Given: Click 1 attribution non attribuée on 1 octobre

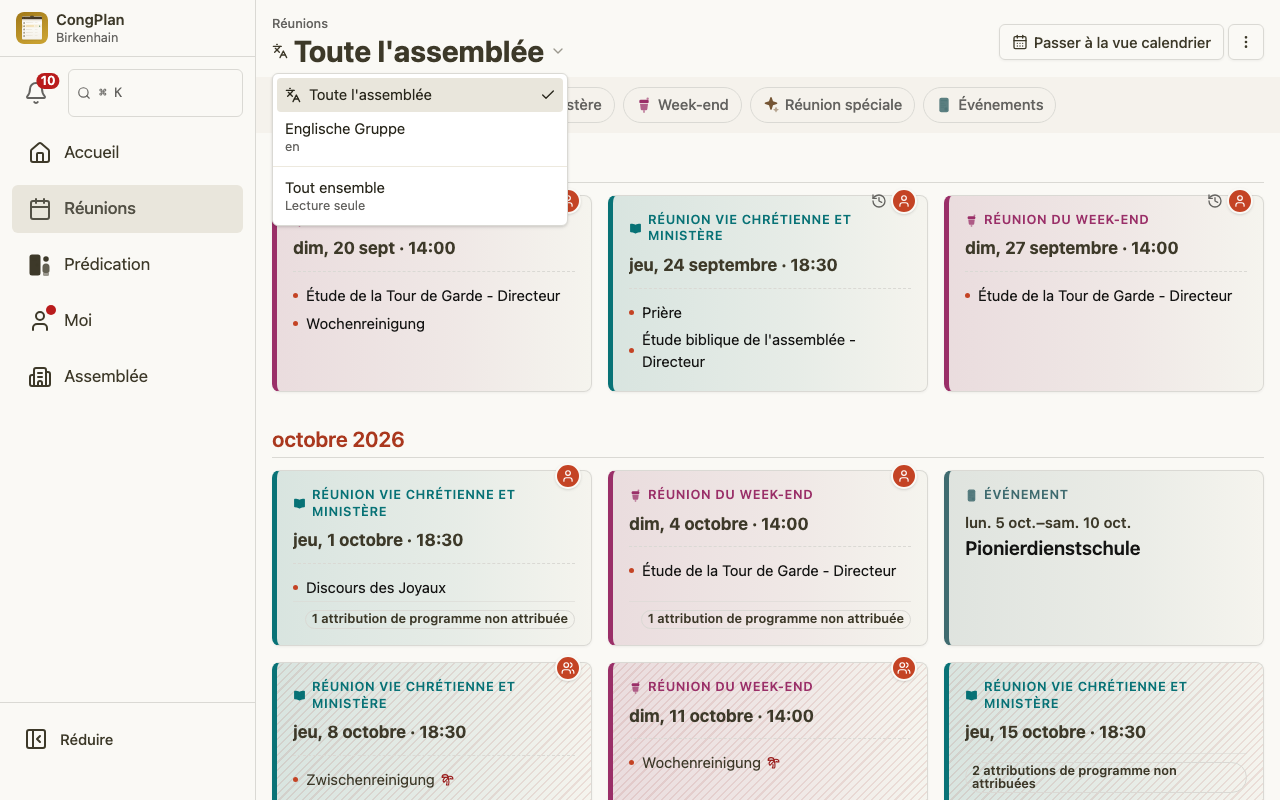Looking at the screenshot, I should point(440,619).
